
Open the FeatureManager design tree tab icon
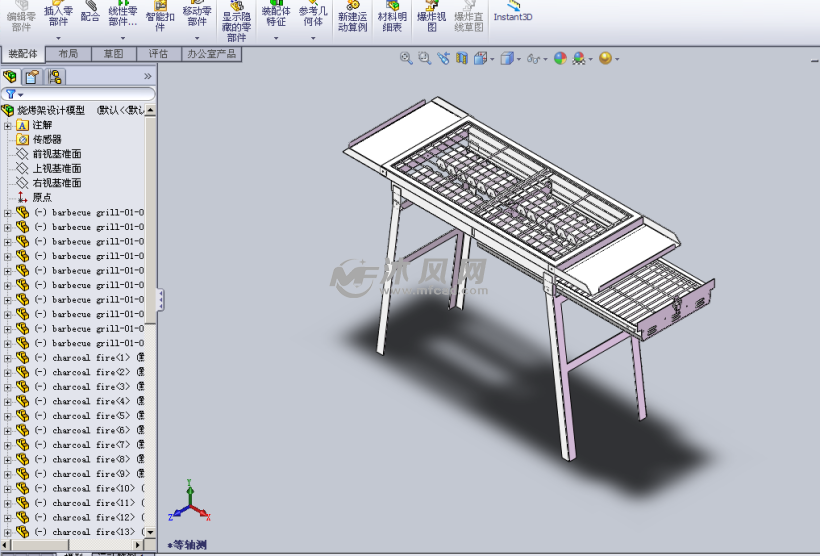point(10,76)
